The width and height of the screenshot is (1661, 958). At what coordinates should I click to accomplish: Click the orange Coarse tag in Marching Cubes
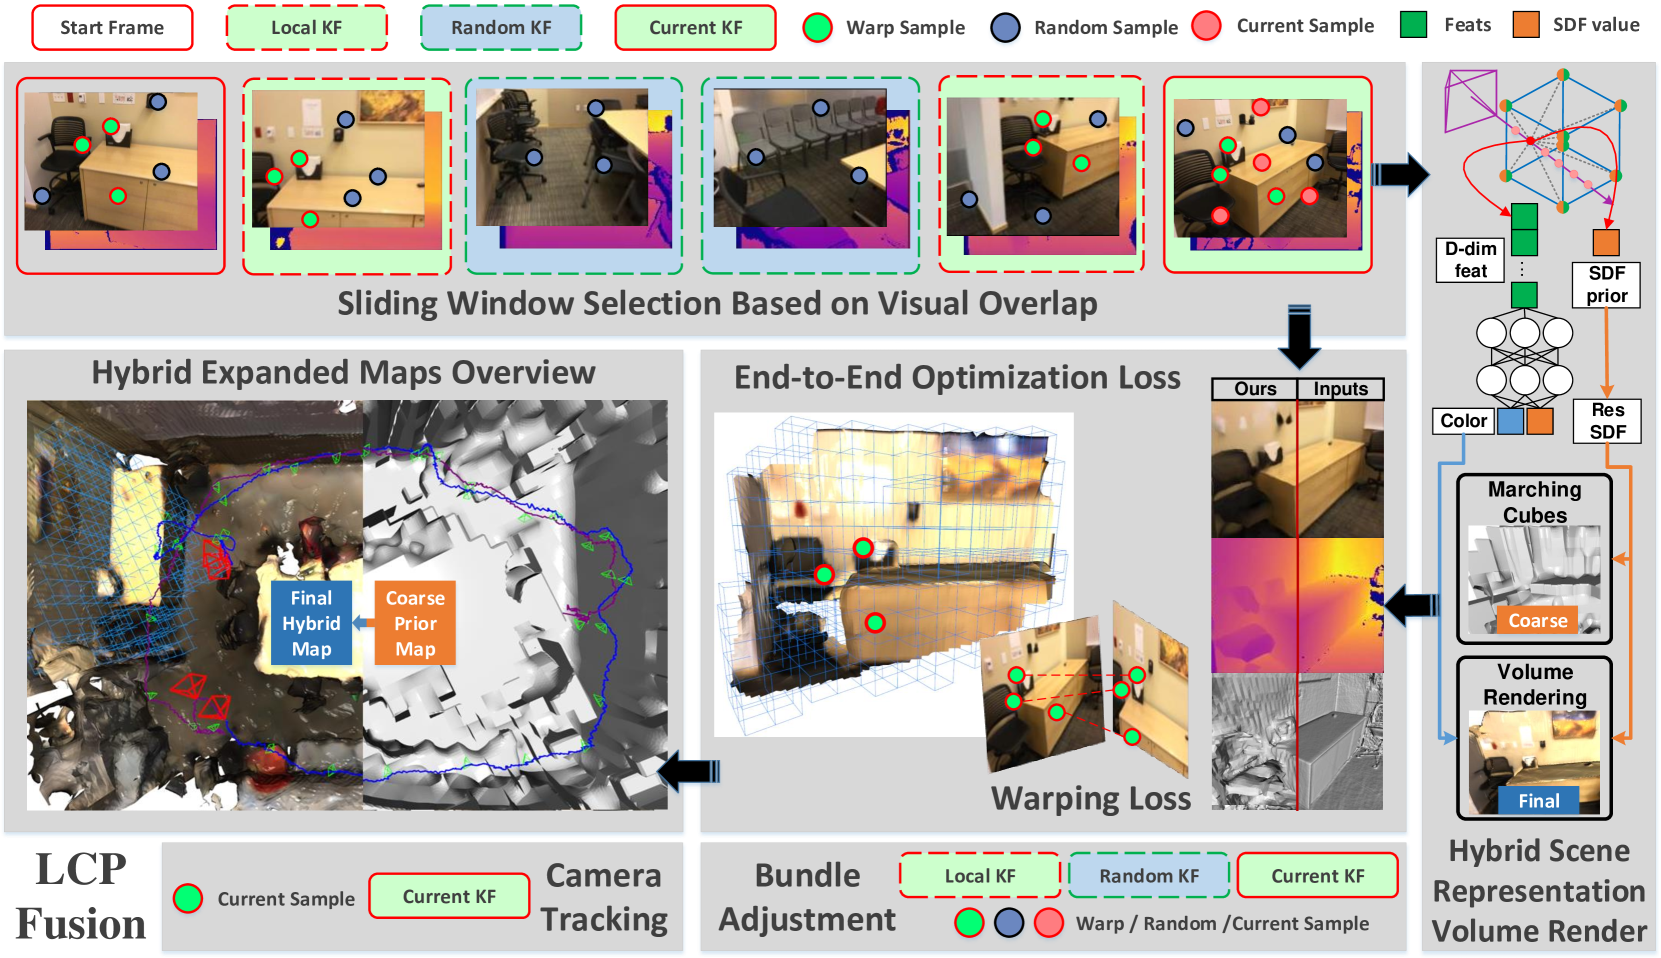[x=1538, y=620]
